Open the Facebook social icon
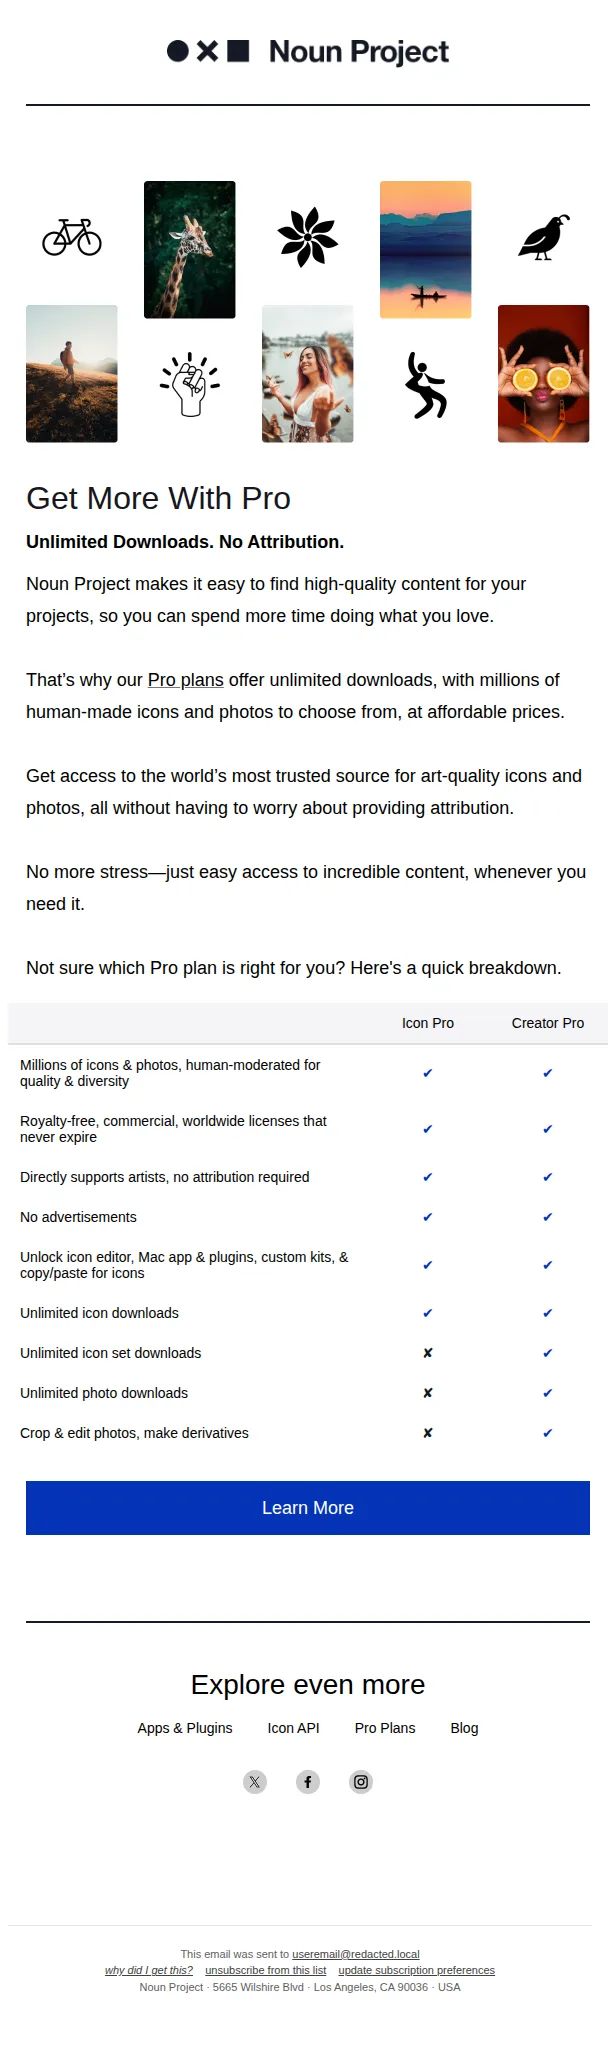Screen dimensions: 608x2045 point(308,1782)
